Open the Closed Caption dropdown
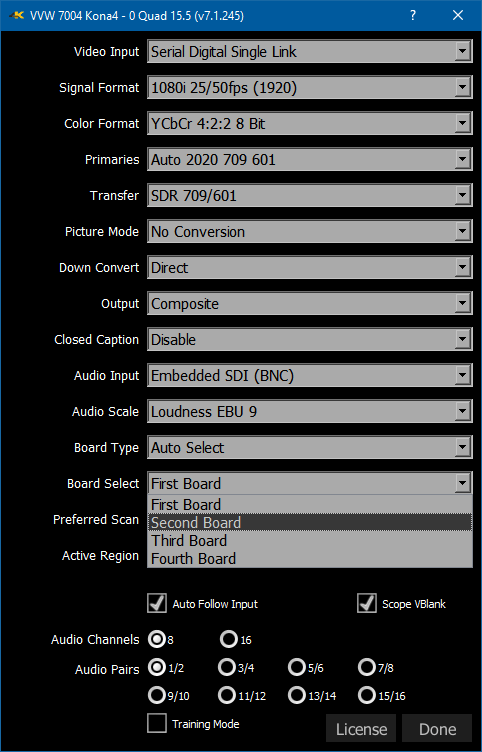The image size is (482, 752). coord(309,339)
